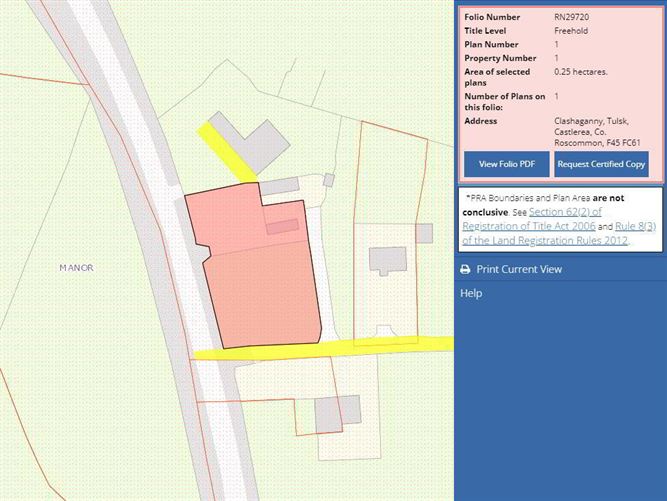The width and height of the screenshot is (667, 501).
Task: Click the pink highlighted folio parcel on map
Action: click(260, 290)
